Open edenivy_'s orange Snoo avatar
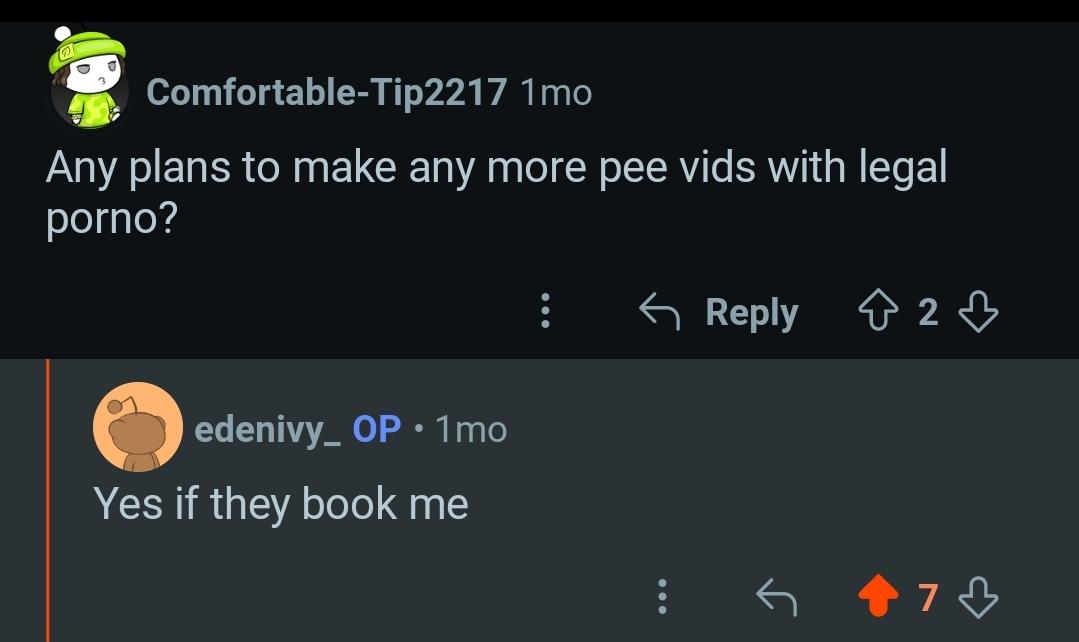 pos(137,427)
